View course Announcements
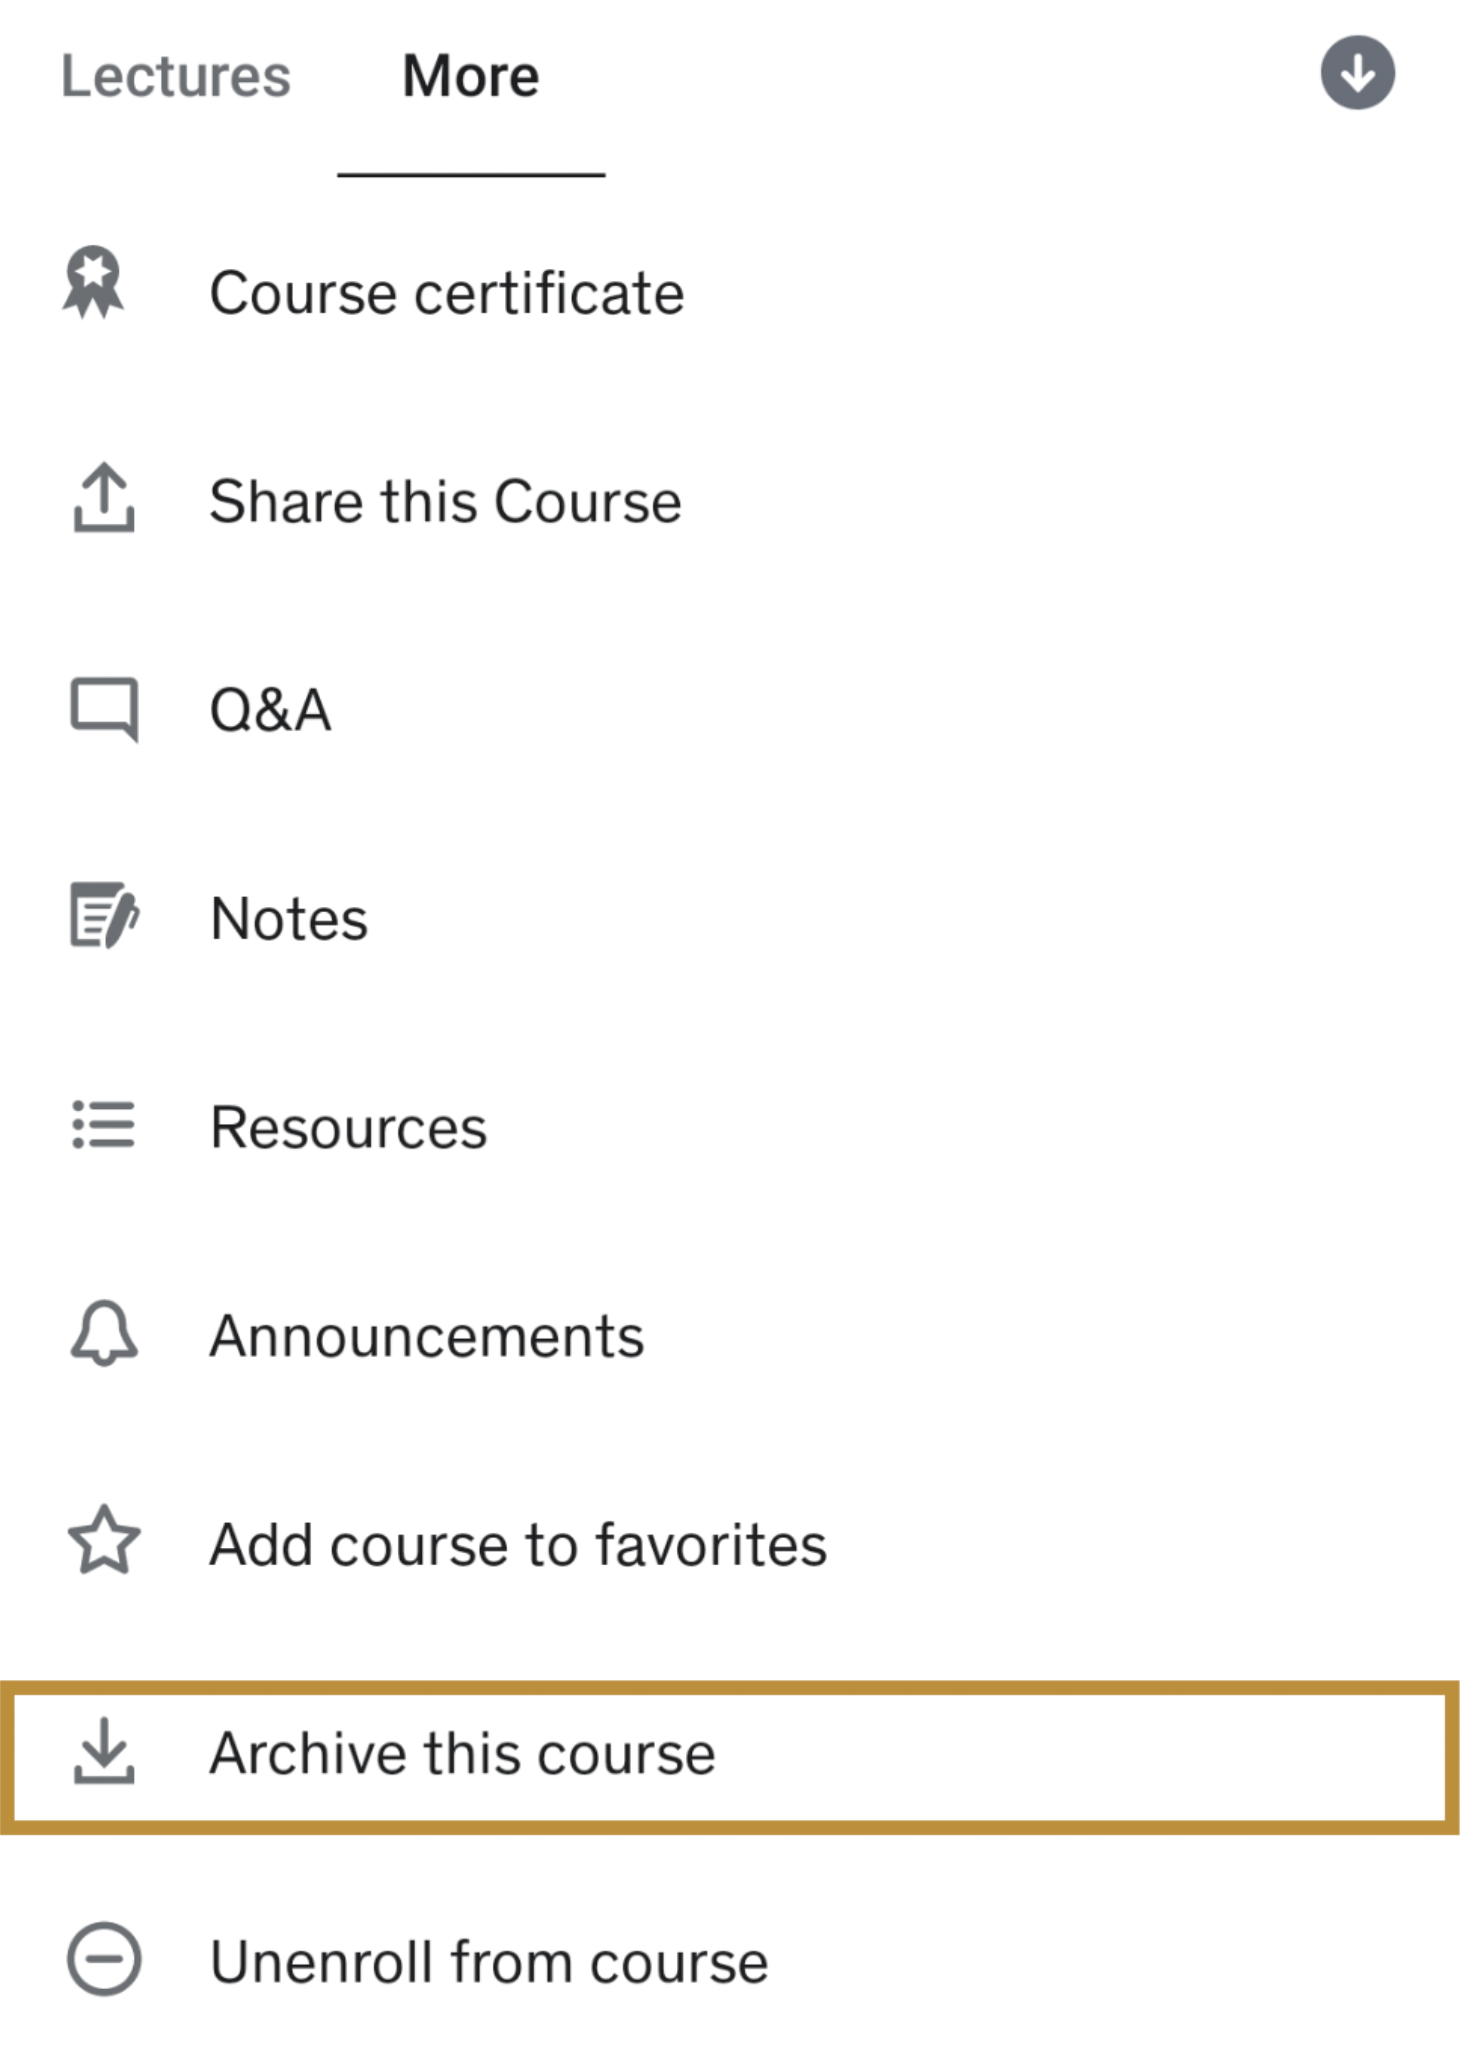 (427, 1337)
